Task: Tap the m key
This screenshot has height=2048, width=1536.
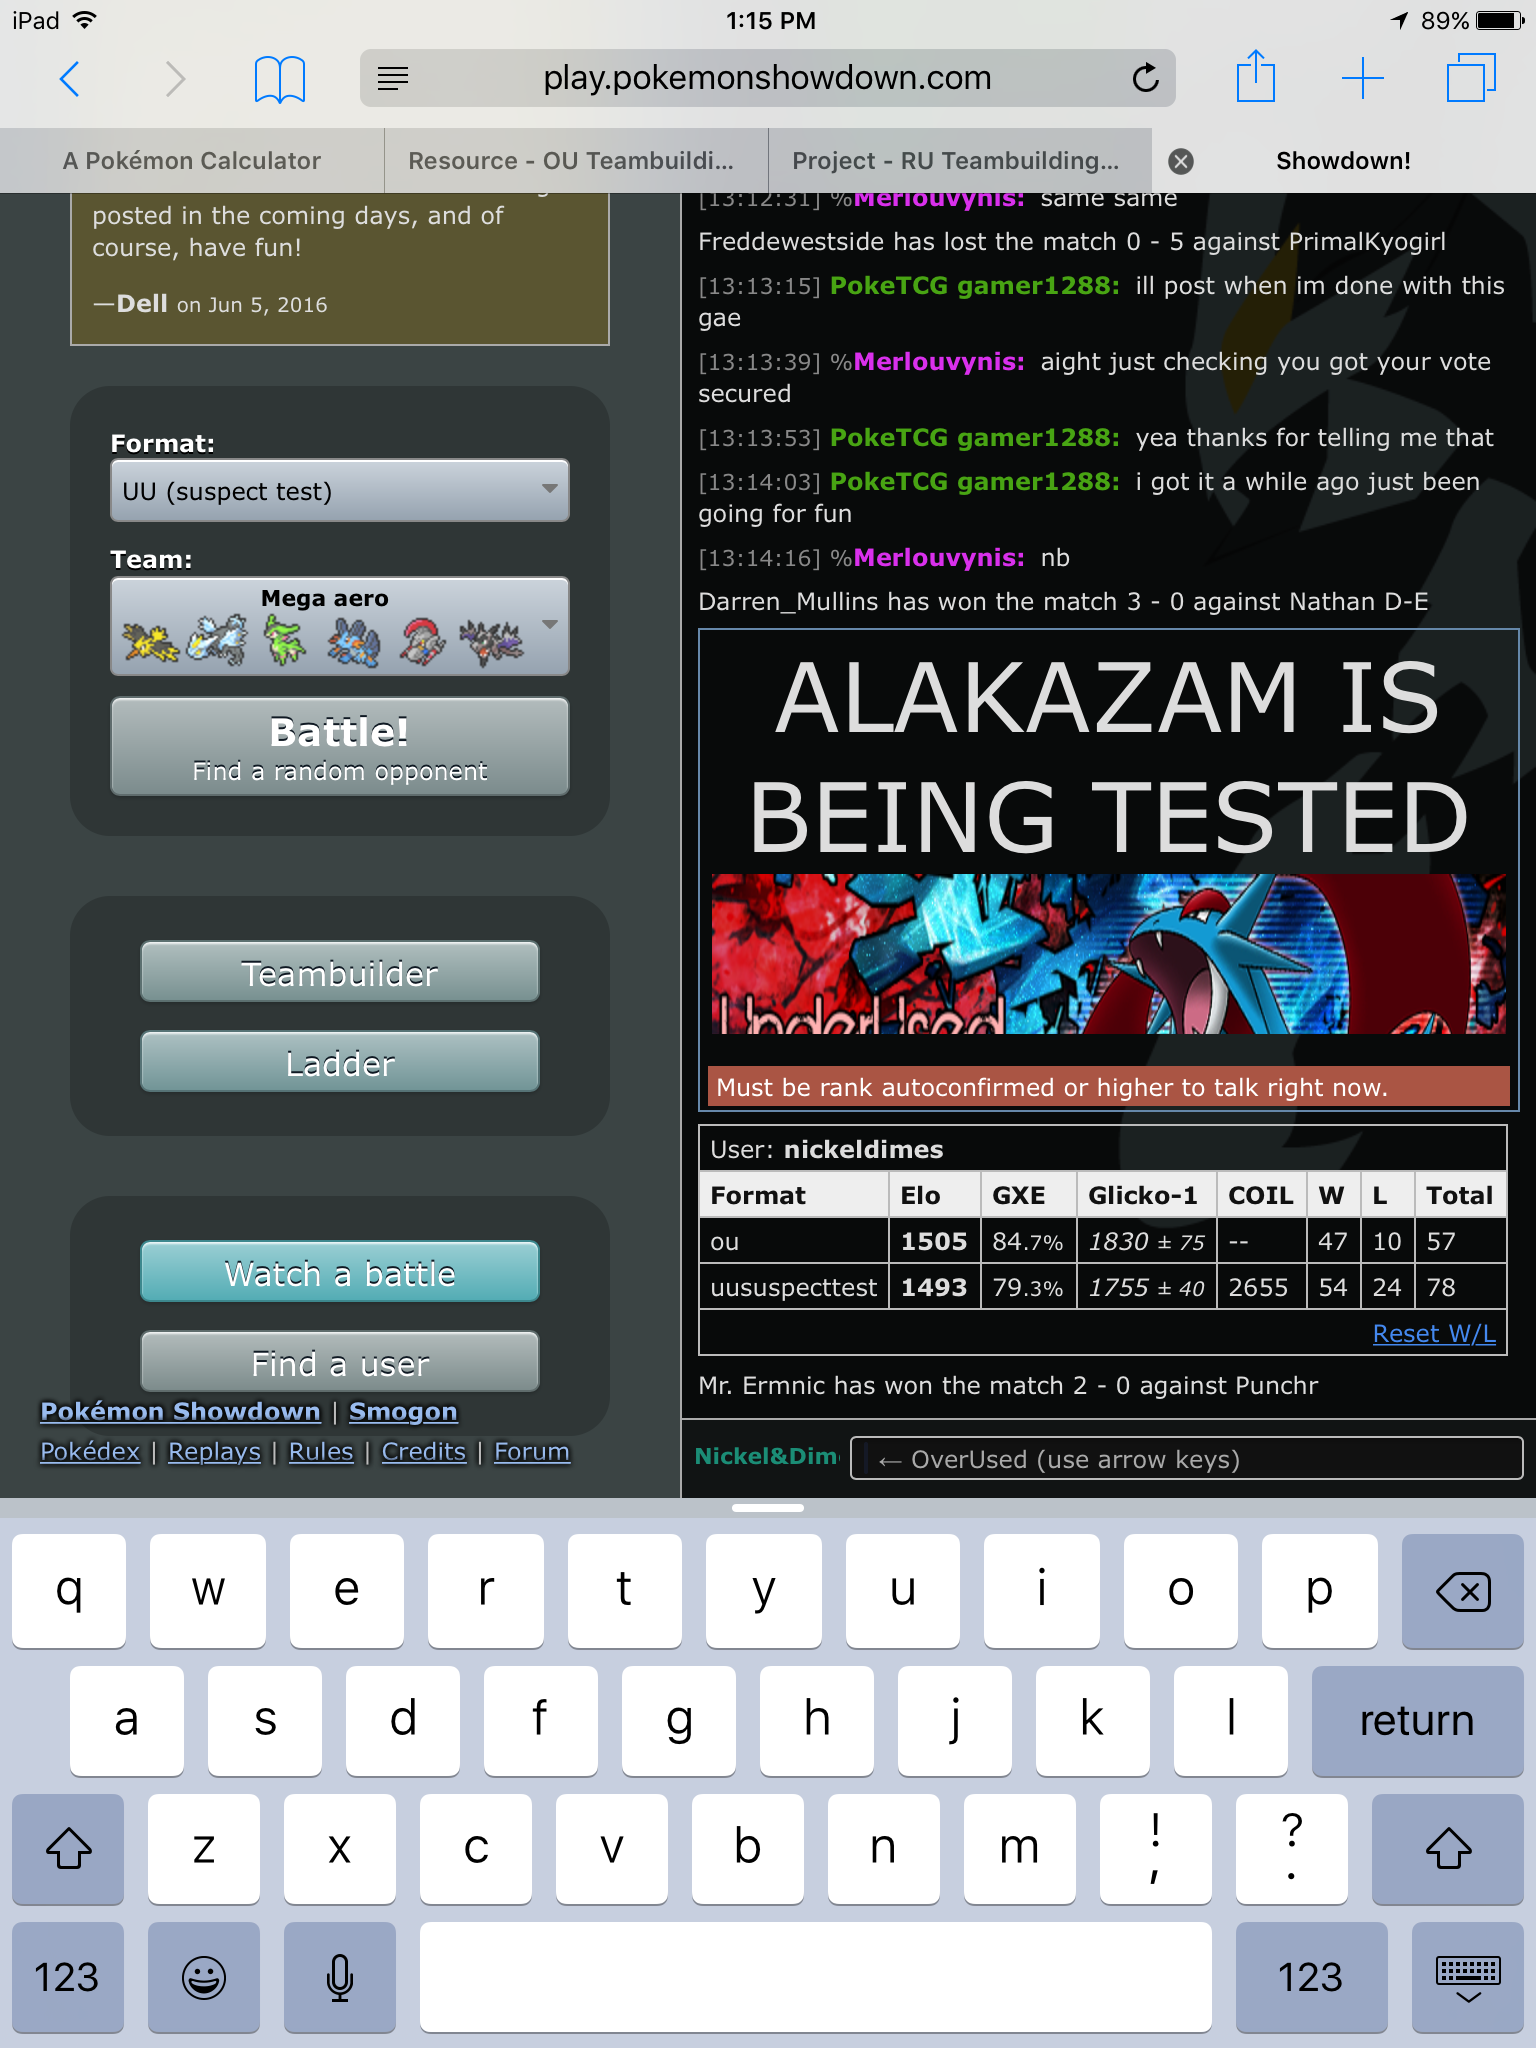Action: (1019, 1849)
